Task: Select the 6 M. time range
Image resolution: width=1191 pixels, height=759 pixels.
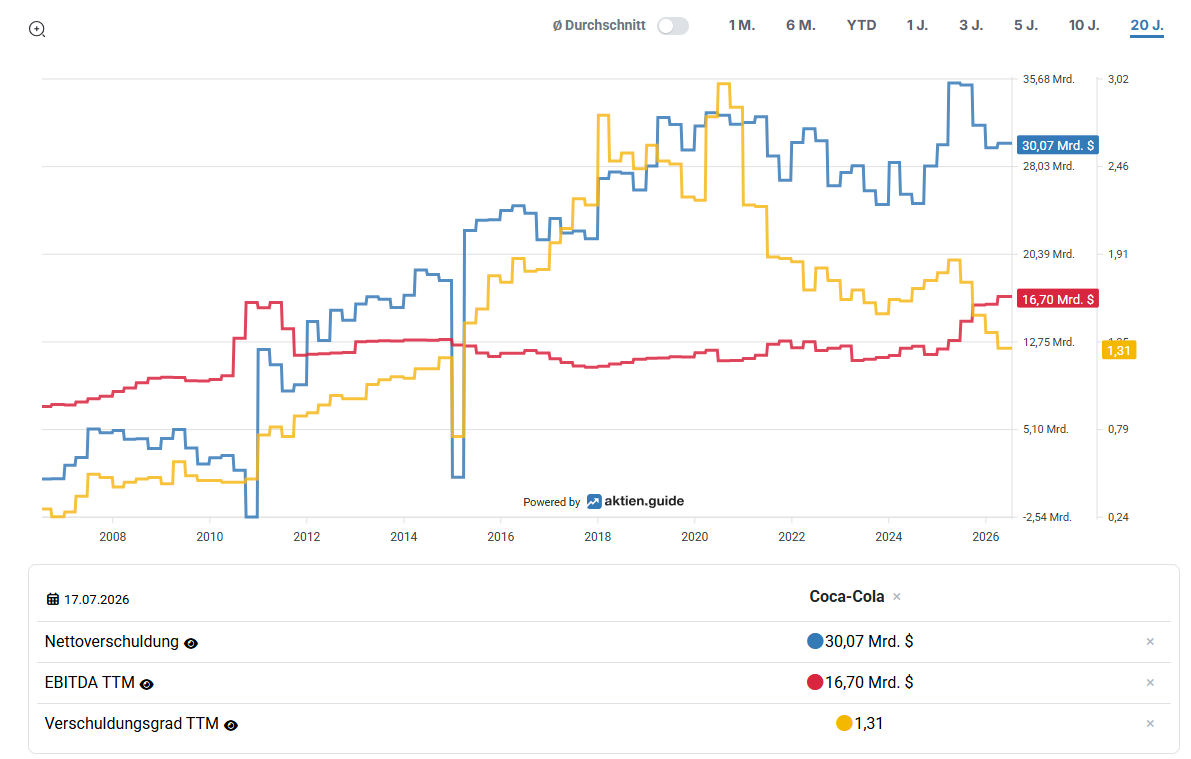Action: (801, 25)
